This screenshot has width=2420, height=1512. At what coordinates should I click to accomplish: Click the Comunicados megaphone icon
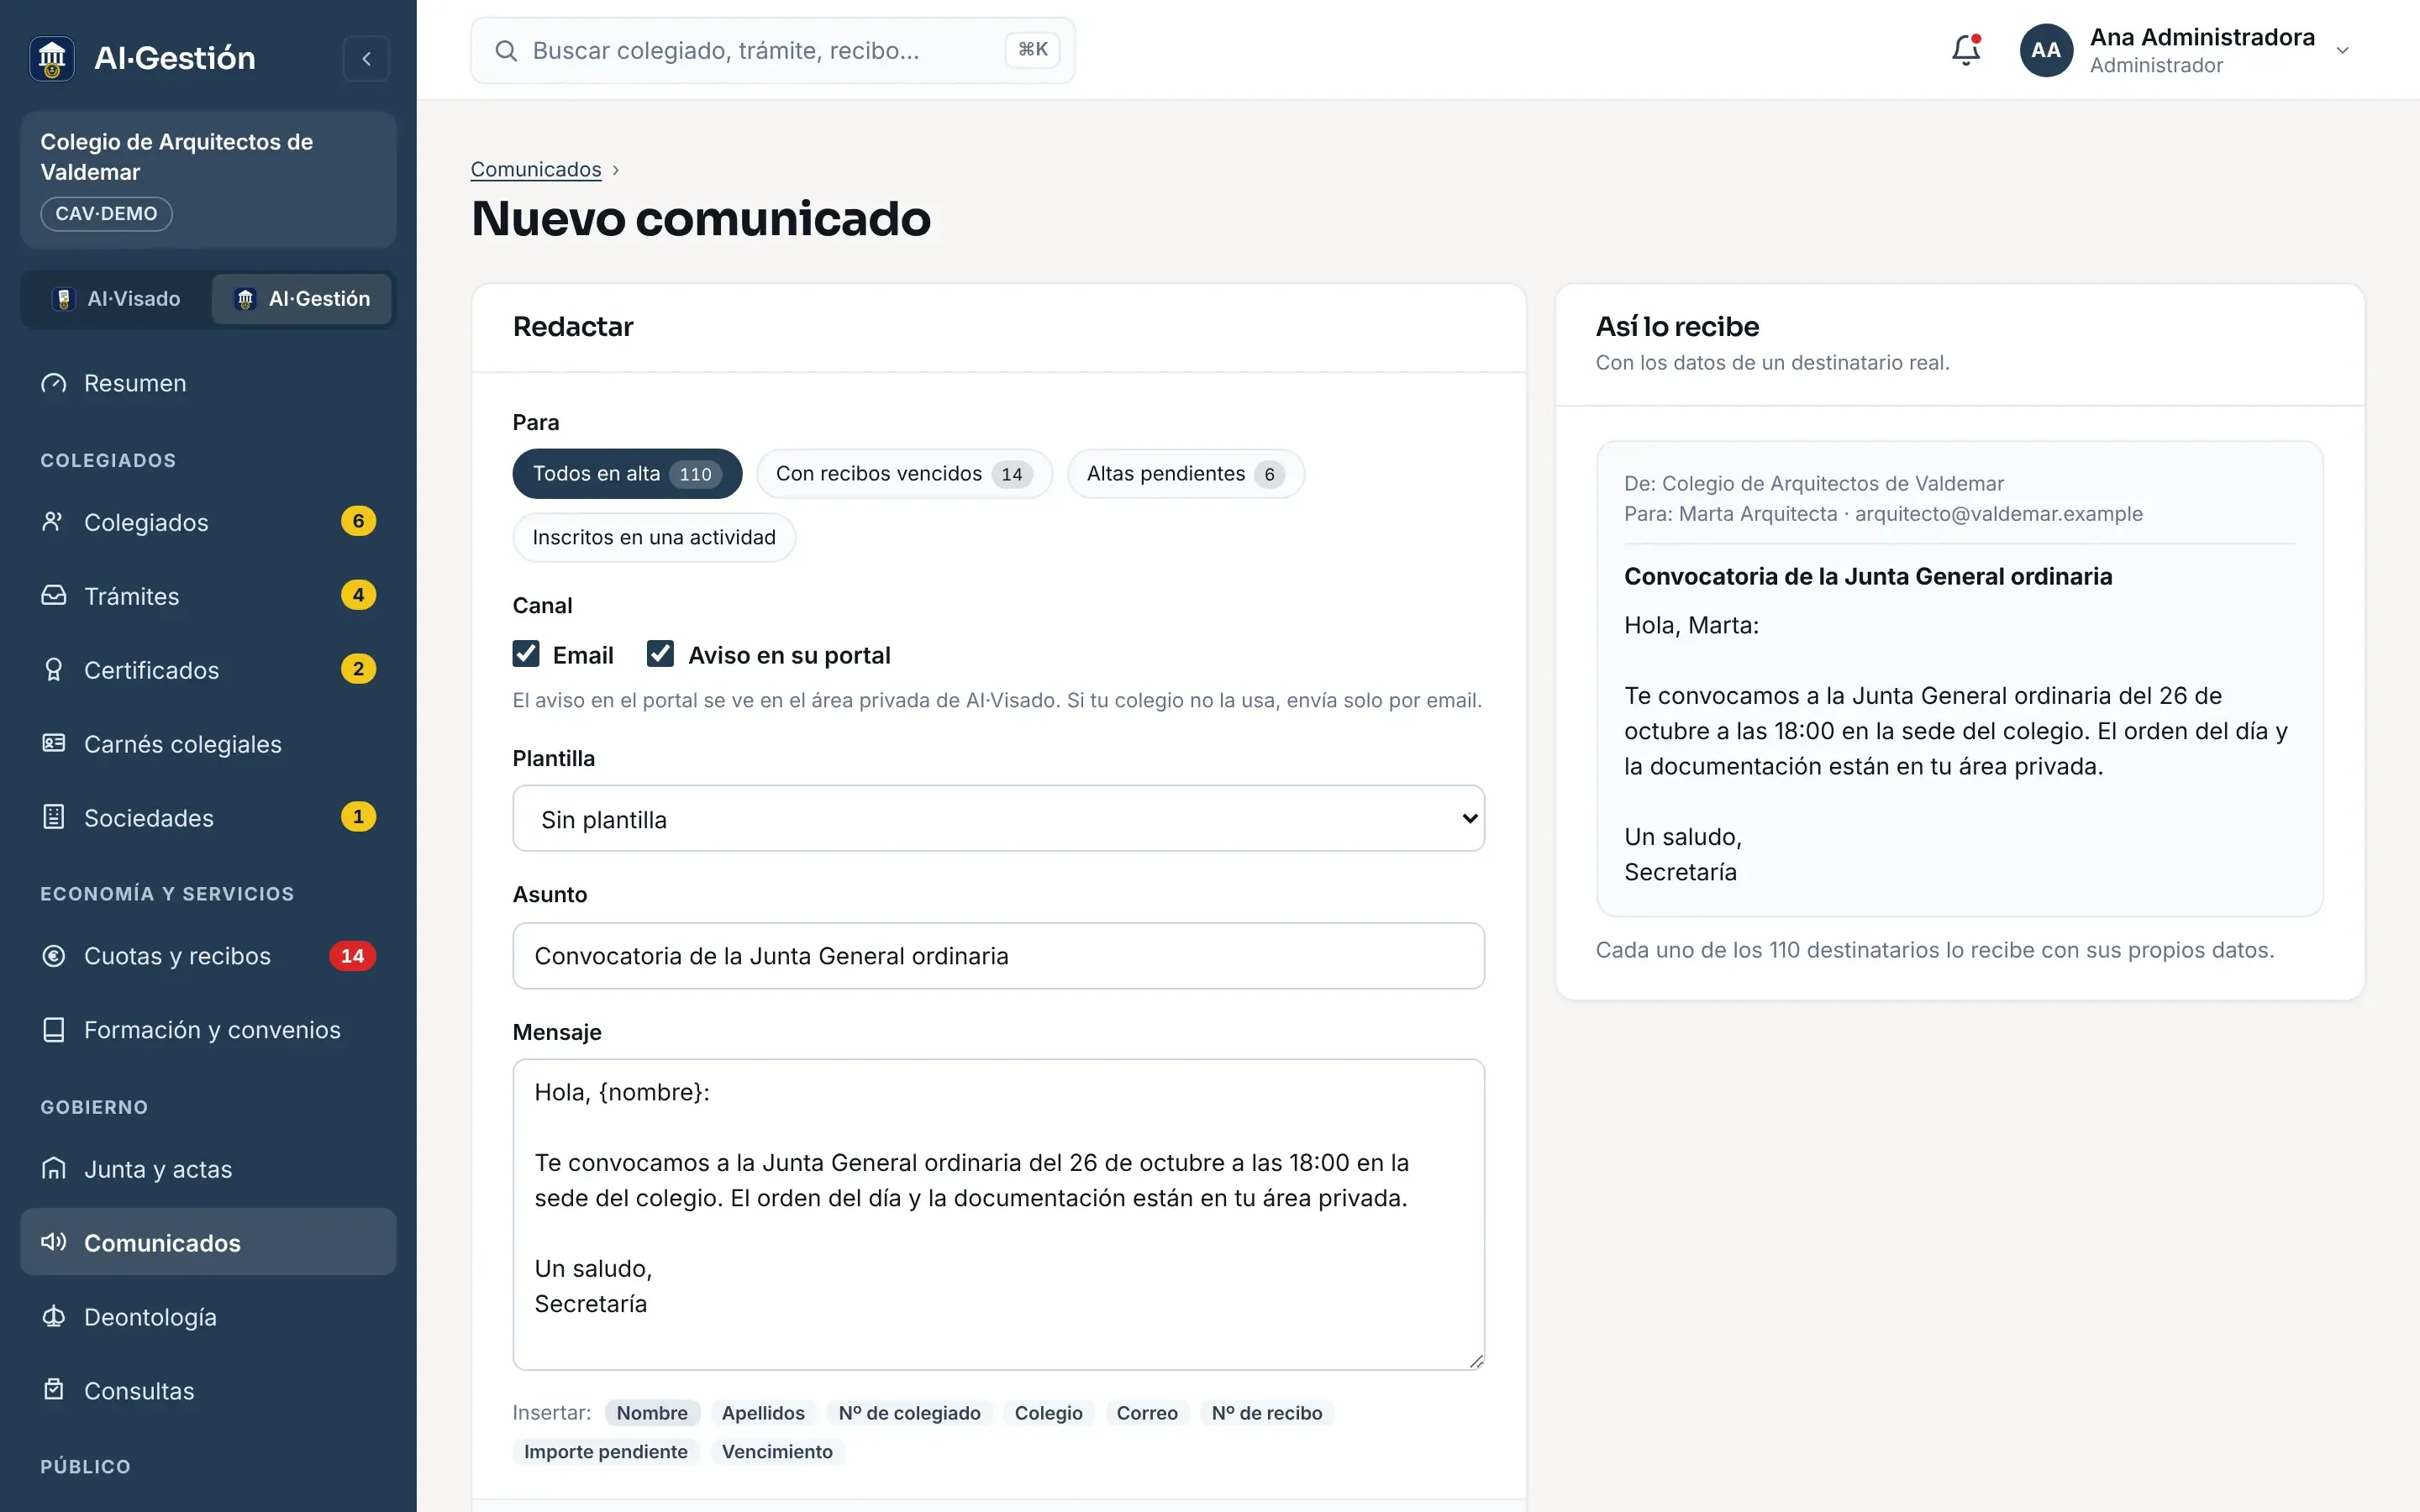coord(54,1243)
